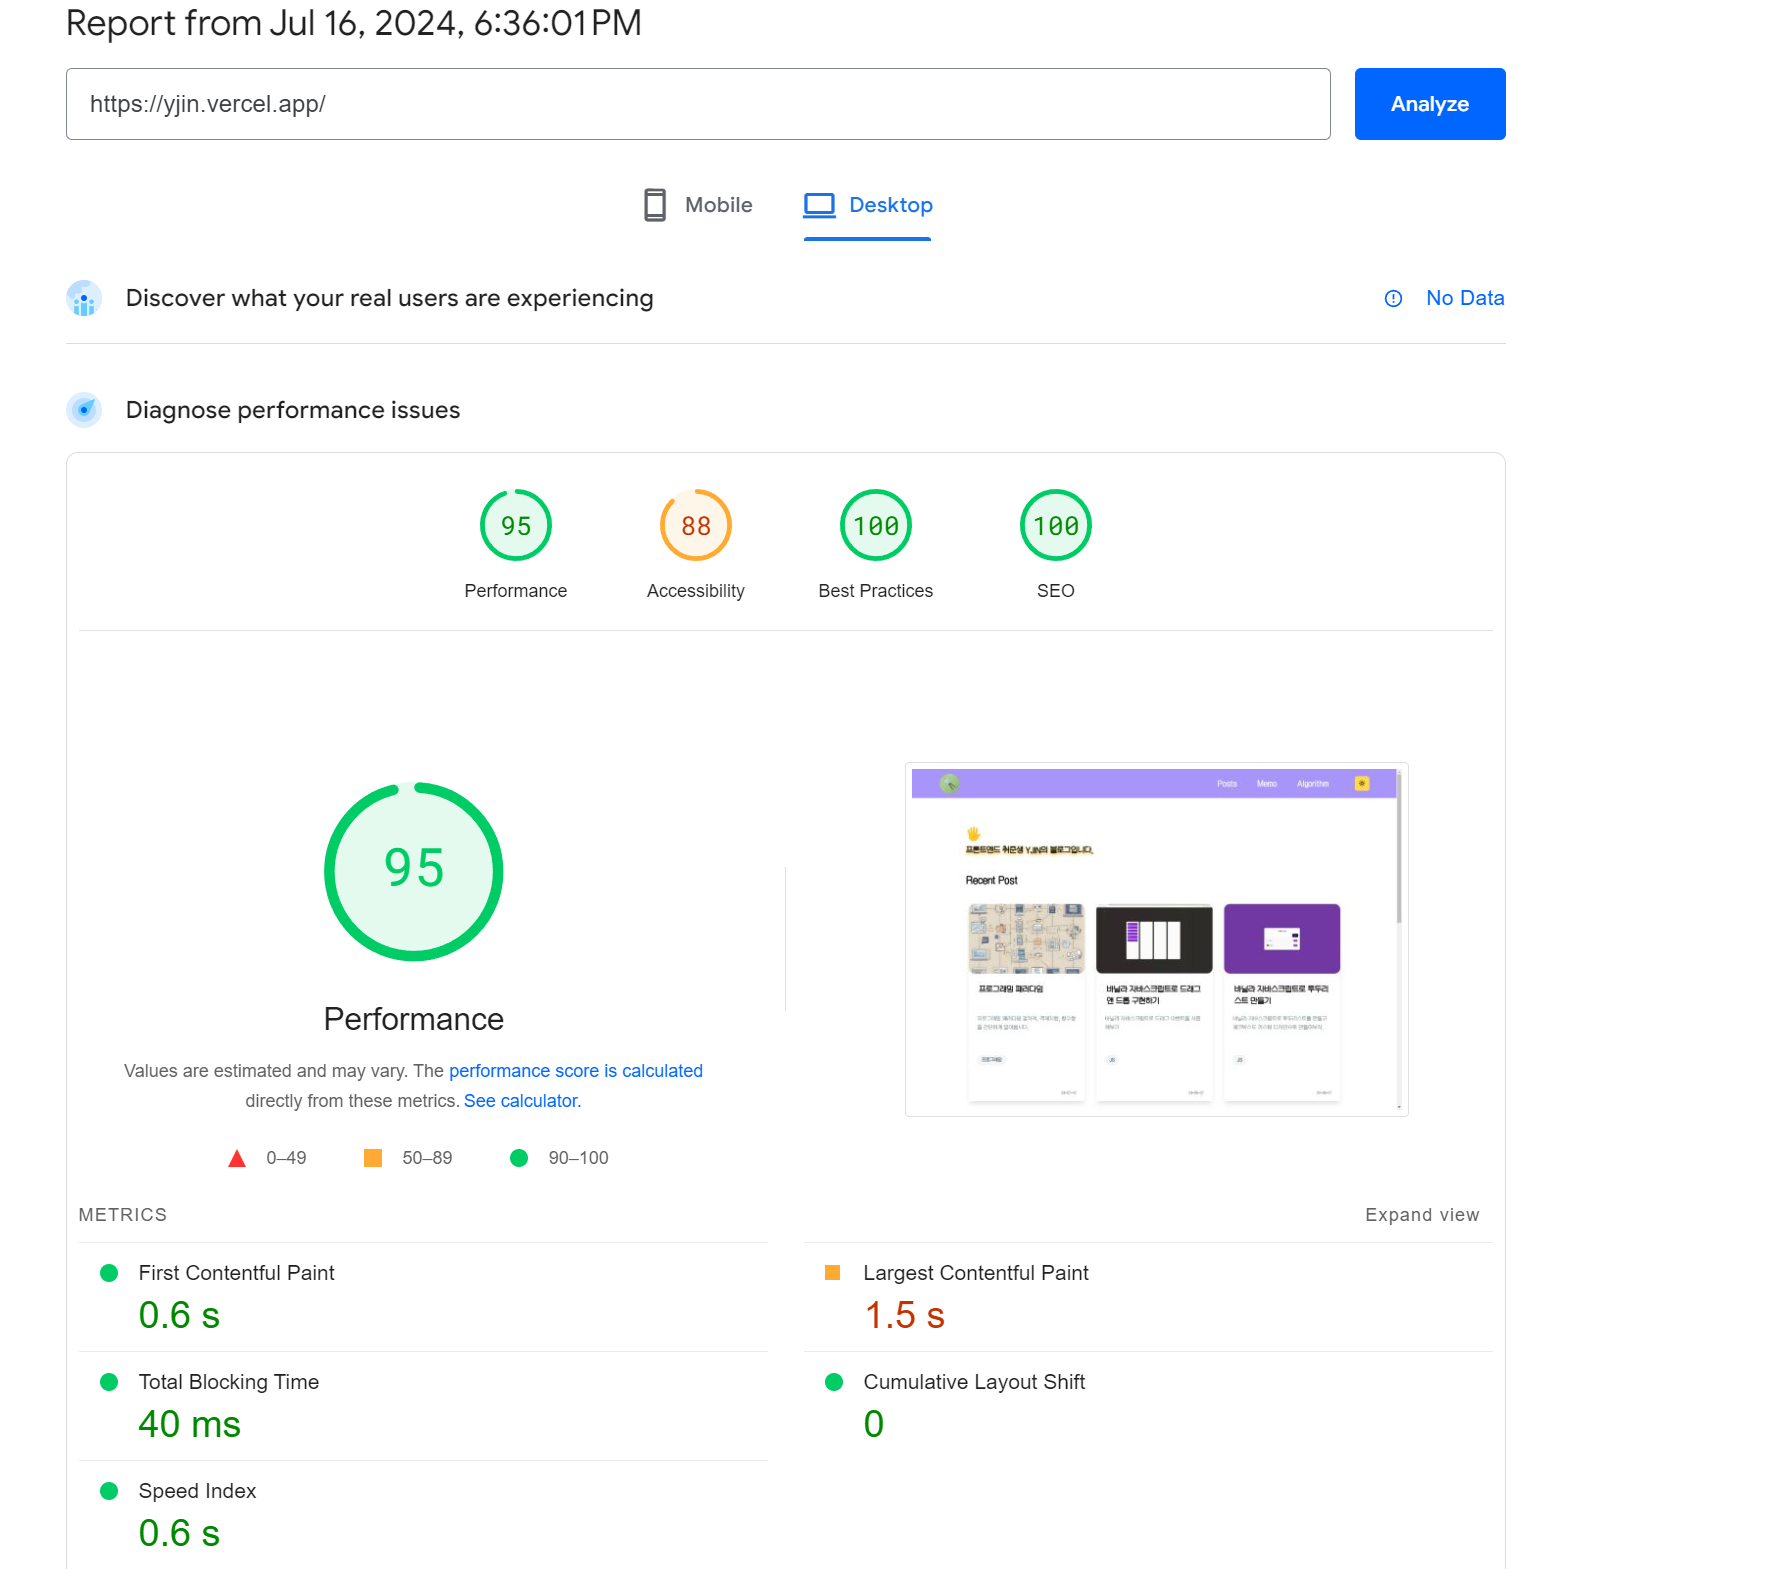Click the diagnose performance issues icon

(x=84, y=410)
